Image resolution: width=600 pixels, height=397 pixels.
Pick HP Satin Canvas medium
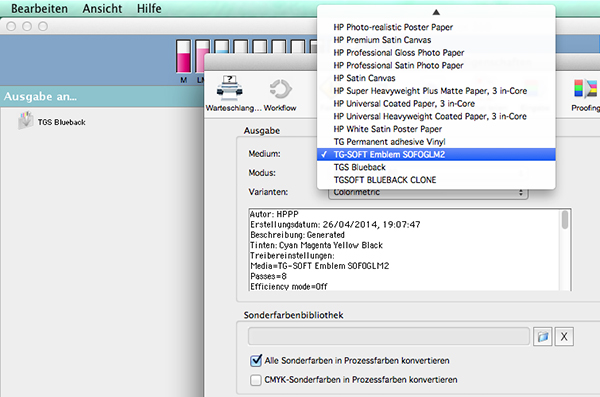[436, 78]
